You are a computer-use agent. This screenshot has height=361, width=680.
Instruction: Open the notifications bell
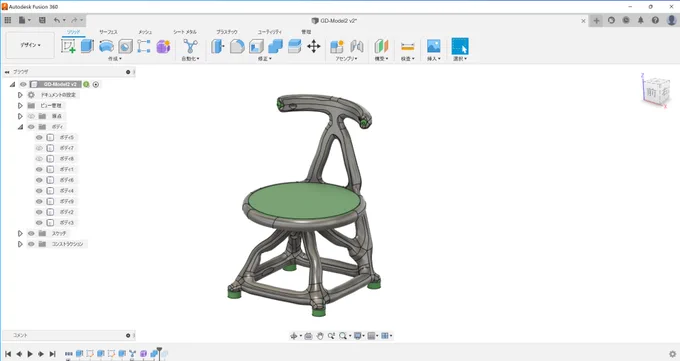tap(641, 20)
